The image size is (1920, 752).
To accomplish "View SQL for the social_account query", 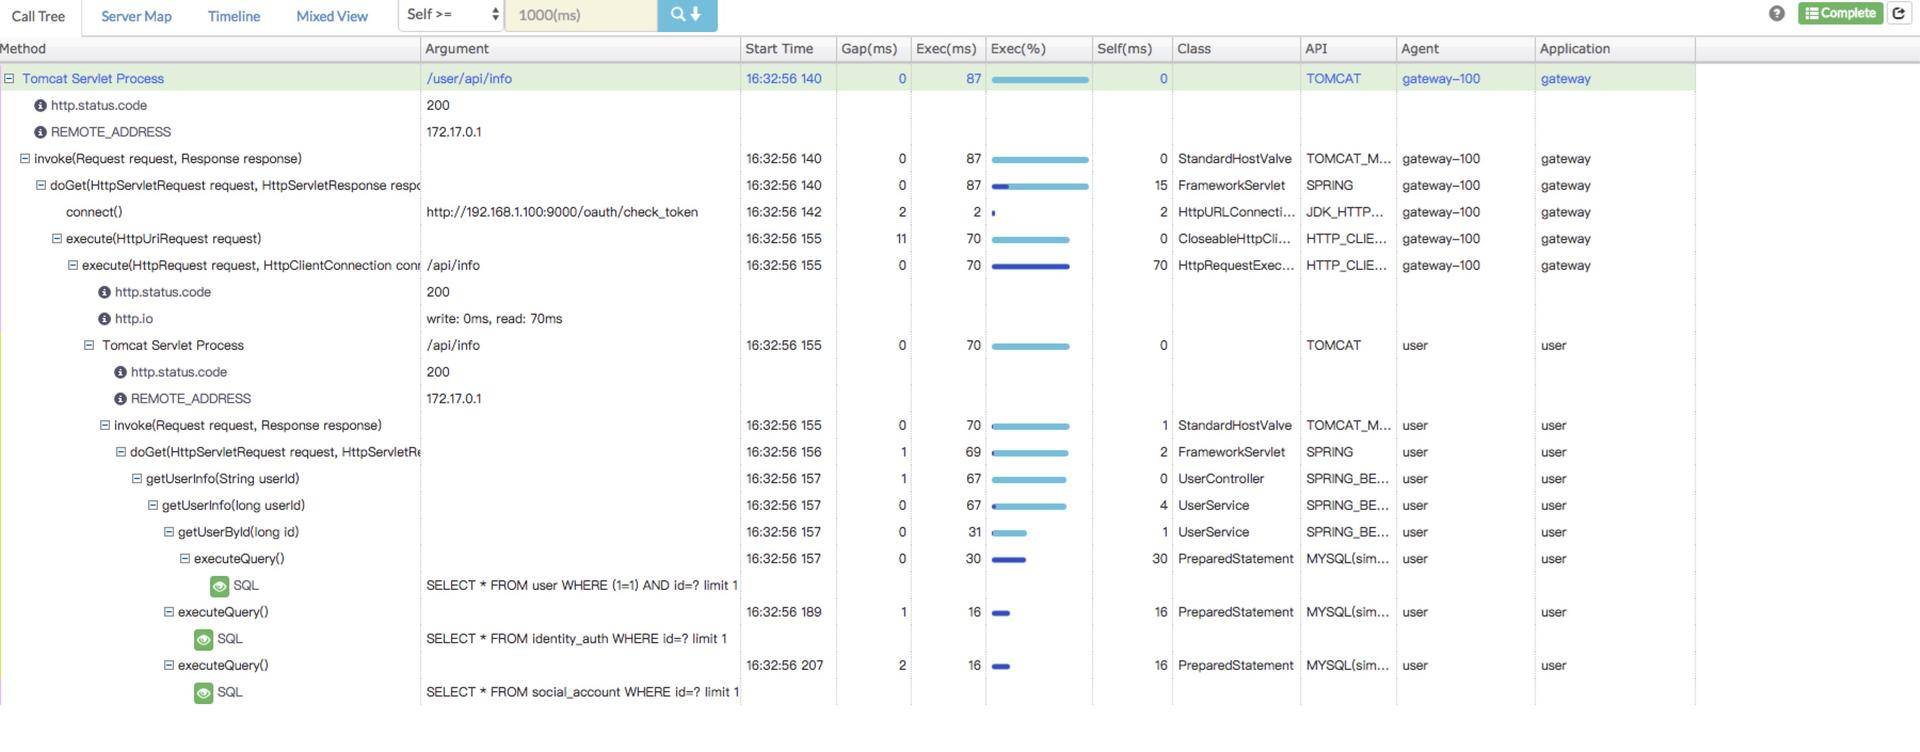I will (x=203, y=692).
